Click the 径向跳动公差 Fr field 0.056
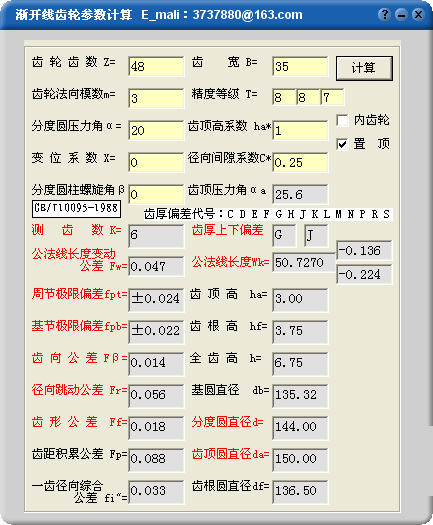This screenshot has width=433, height=525. point(156,395)
